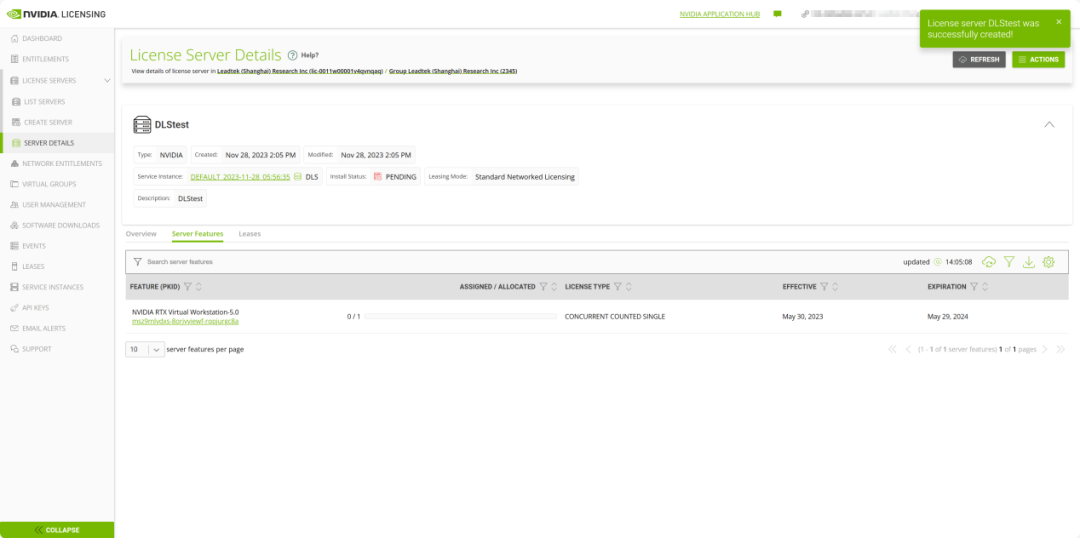Image resolution: width=1080 pixels, height=538 pixels.
Task: Click the Created 'Nov 28, 2023 2:05 PM' value
Action: [261, 155]
